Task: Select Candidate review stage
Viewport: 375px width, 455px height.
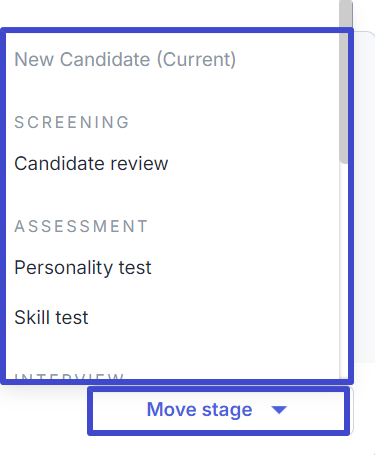Action: click(91, 163)
